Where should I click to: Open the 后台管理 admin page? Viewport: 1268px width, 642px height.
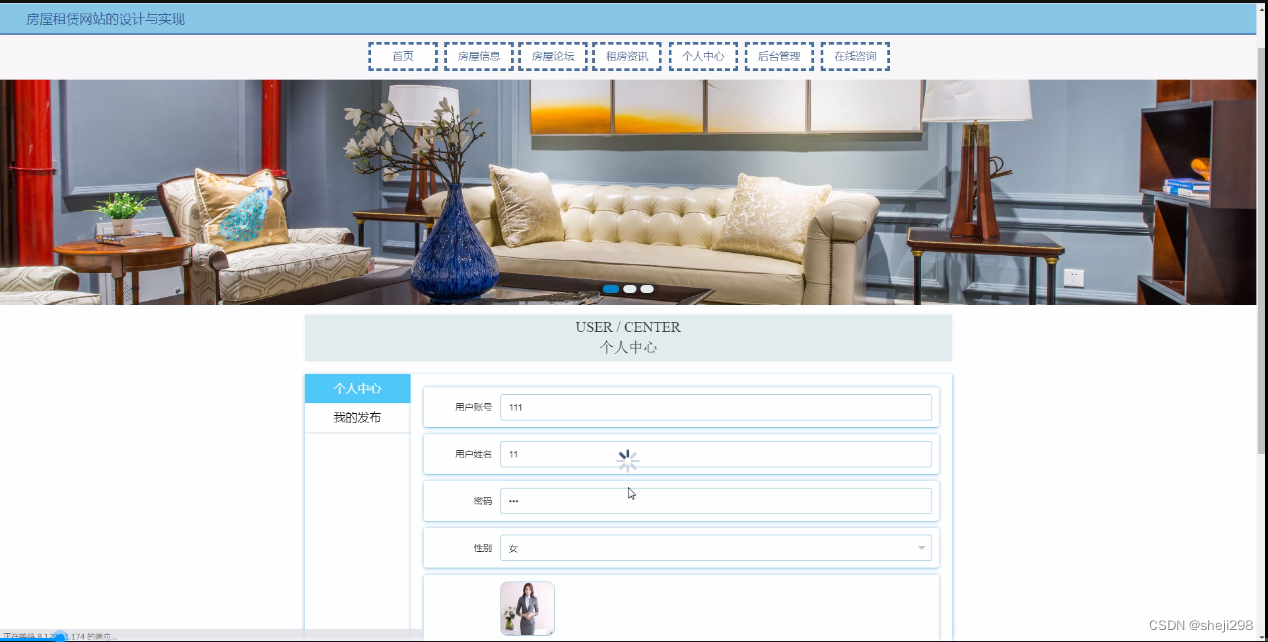click(x=779, y=56)
